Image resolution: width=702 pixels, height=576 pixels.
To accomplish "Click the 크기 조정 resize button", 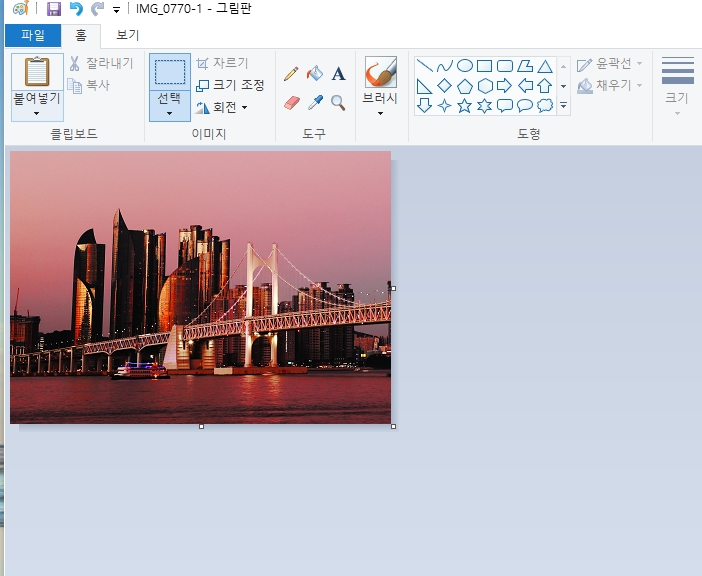I will (231, 85).
